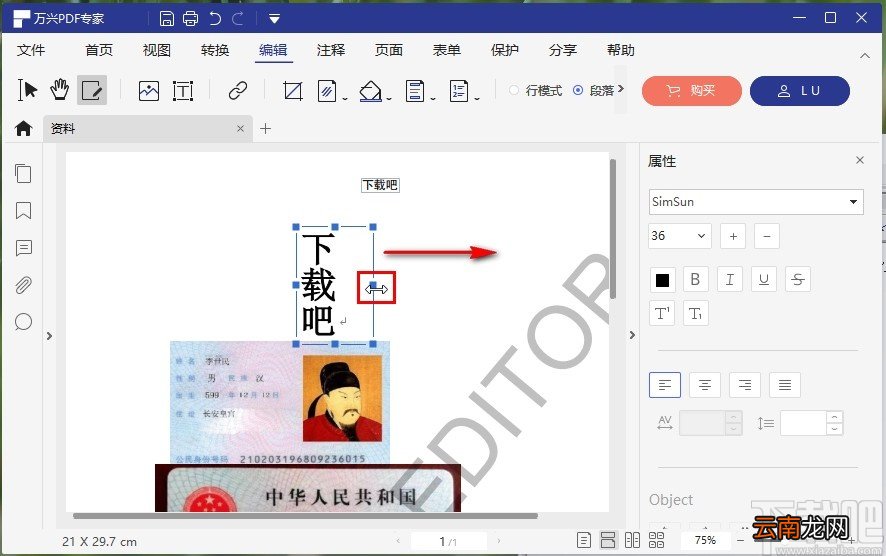
Task: Click the Crop page tool
Action: (x=293, y=90)
